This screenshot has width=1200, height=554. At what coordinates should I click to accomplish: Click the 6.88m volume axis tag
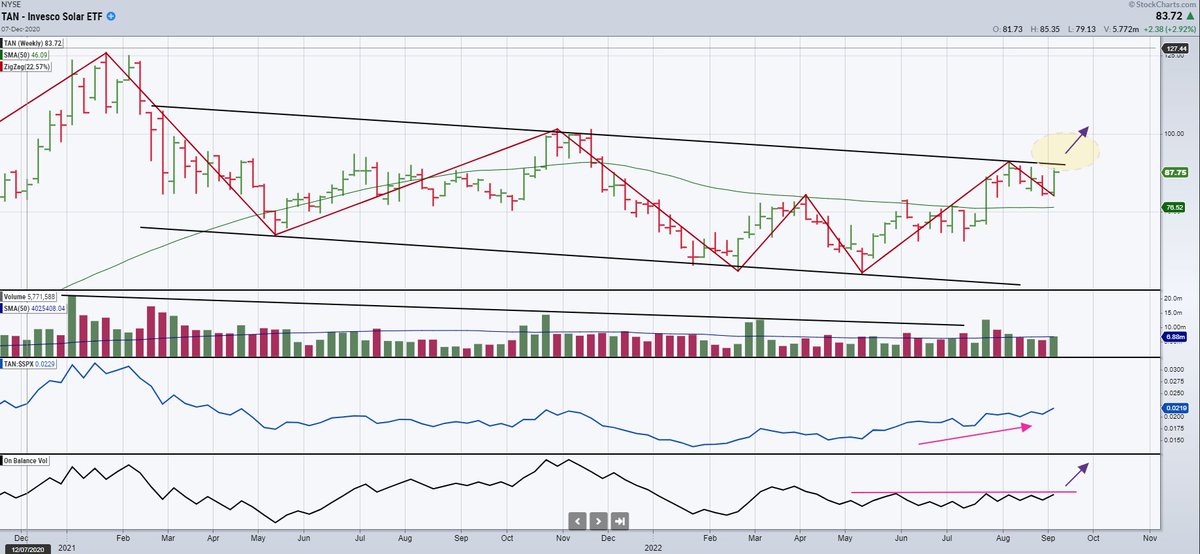click(x=1173, y=338)
